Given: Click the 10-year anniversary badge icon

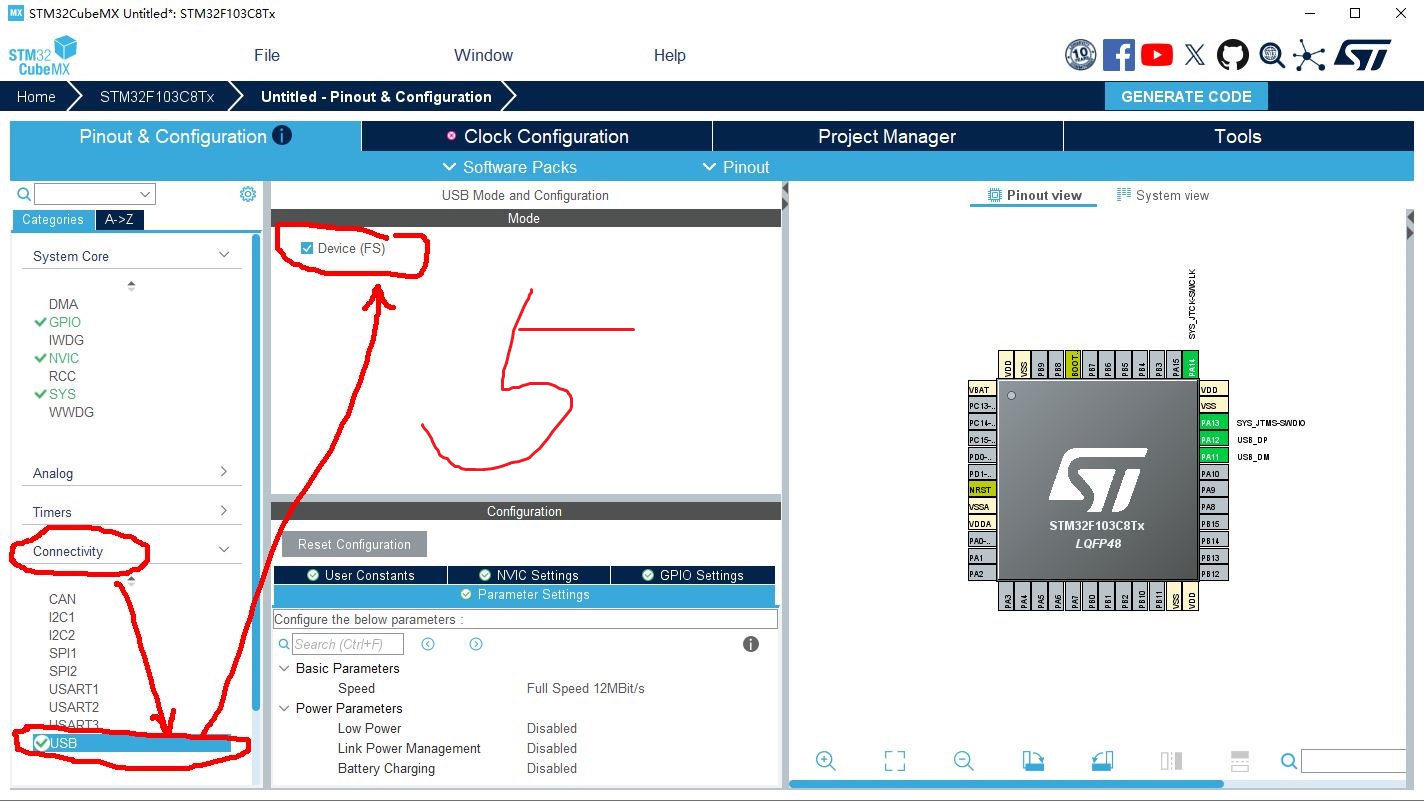Looking at the screenshot, I should (x=1081, y=55).
